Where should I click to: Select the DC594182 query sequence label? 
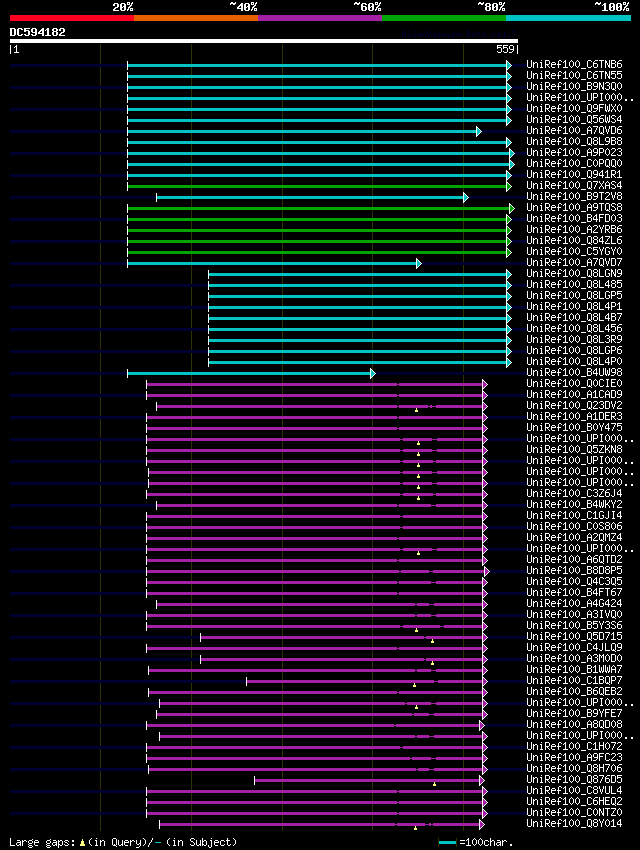click(x=37, y=32)
